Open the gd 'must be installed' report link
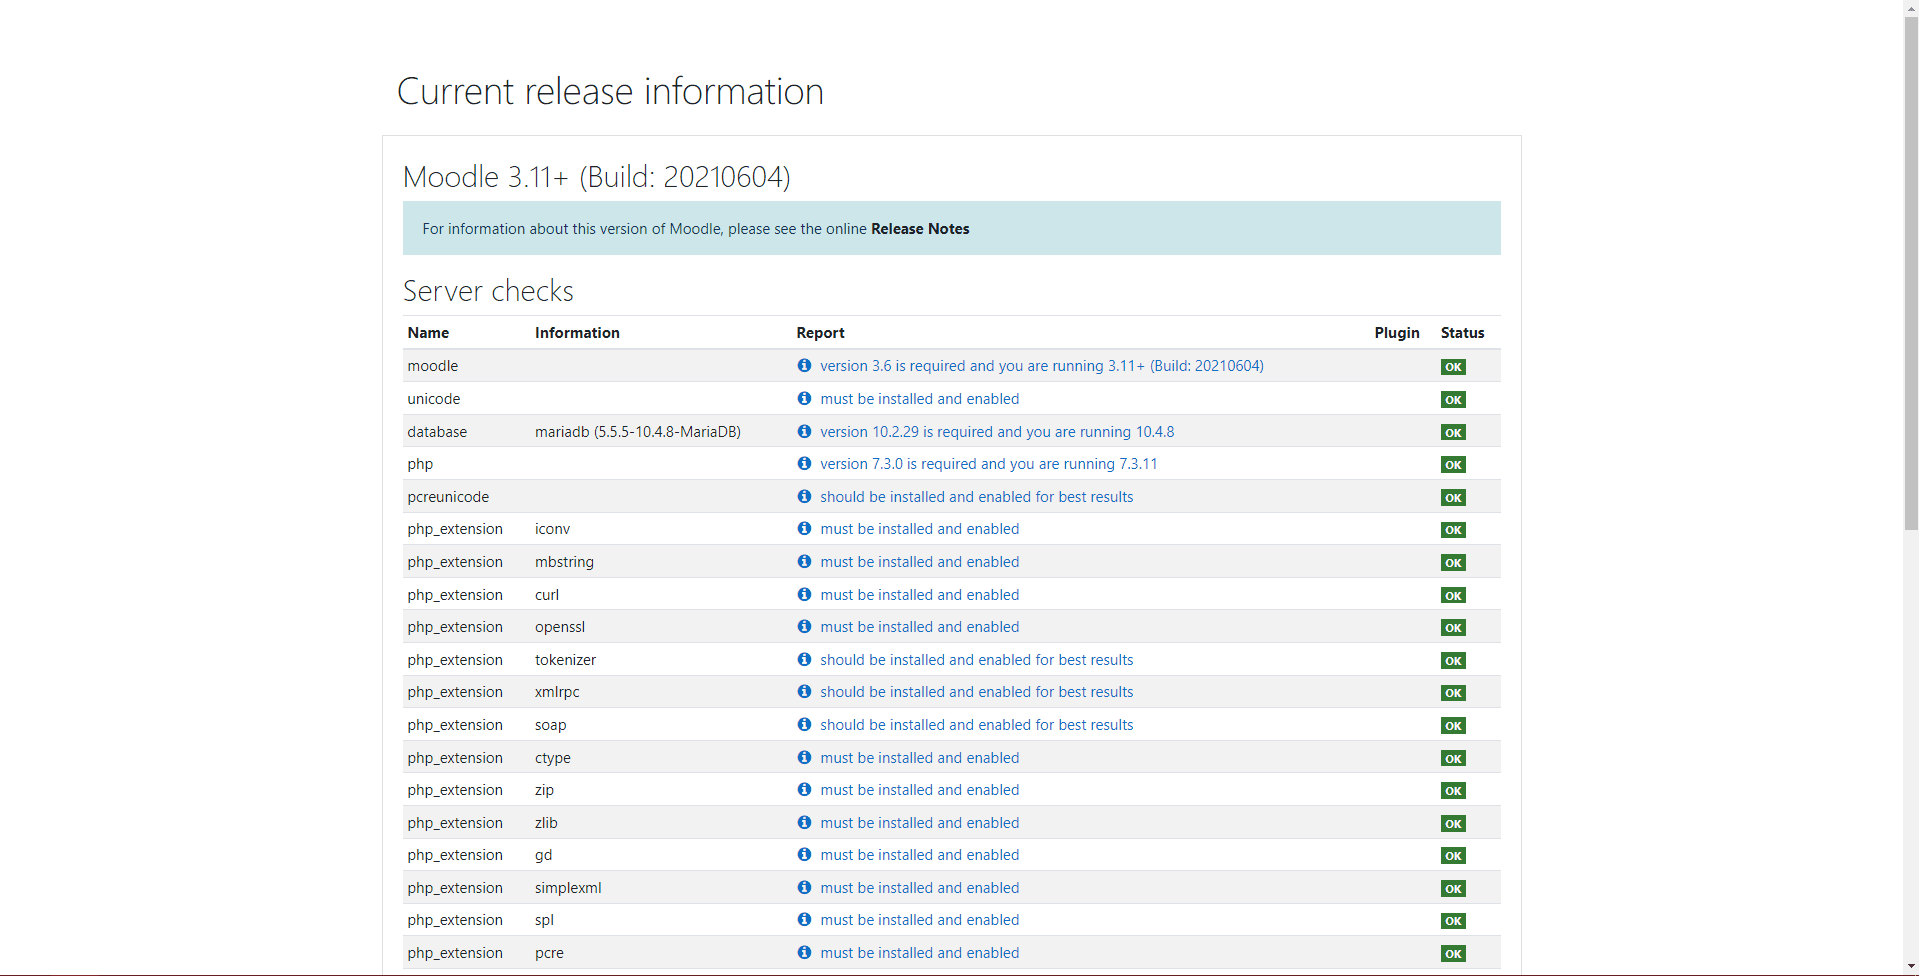The width and height of the screenshot is (1919, 976). point(920,855)
